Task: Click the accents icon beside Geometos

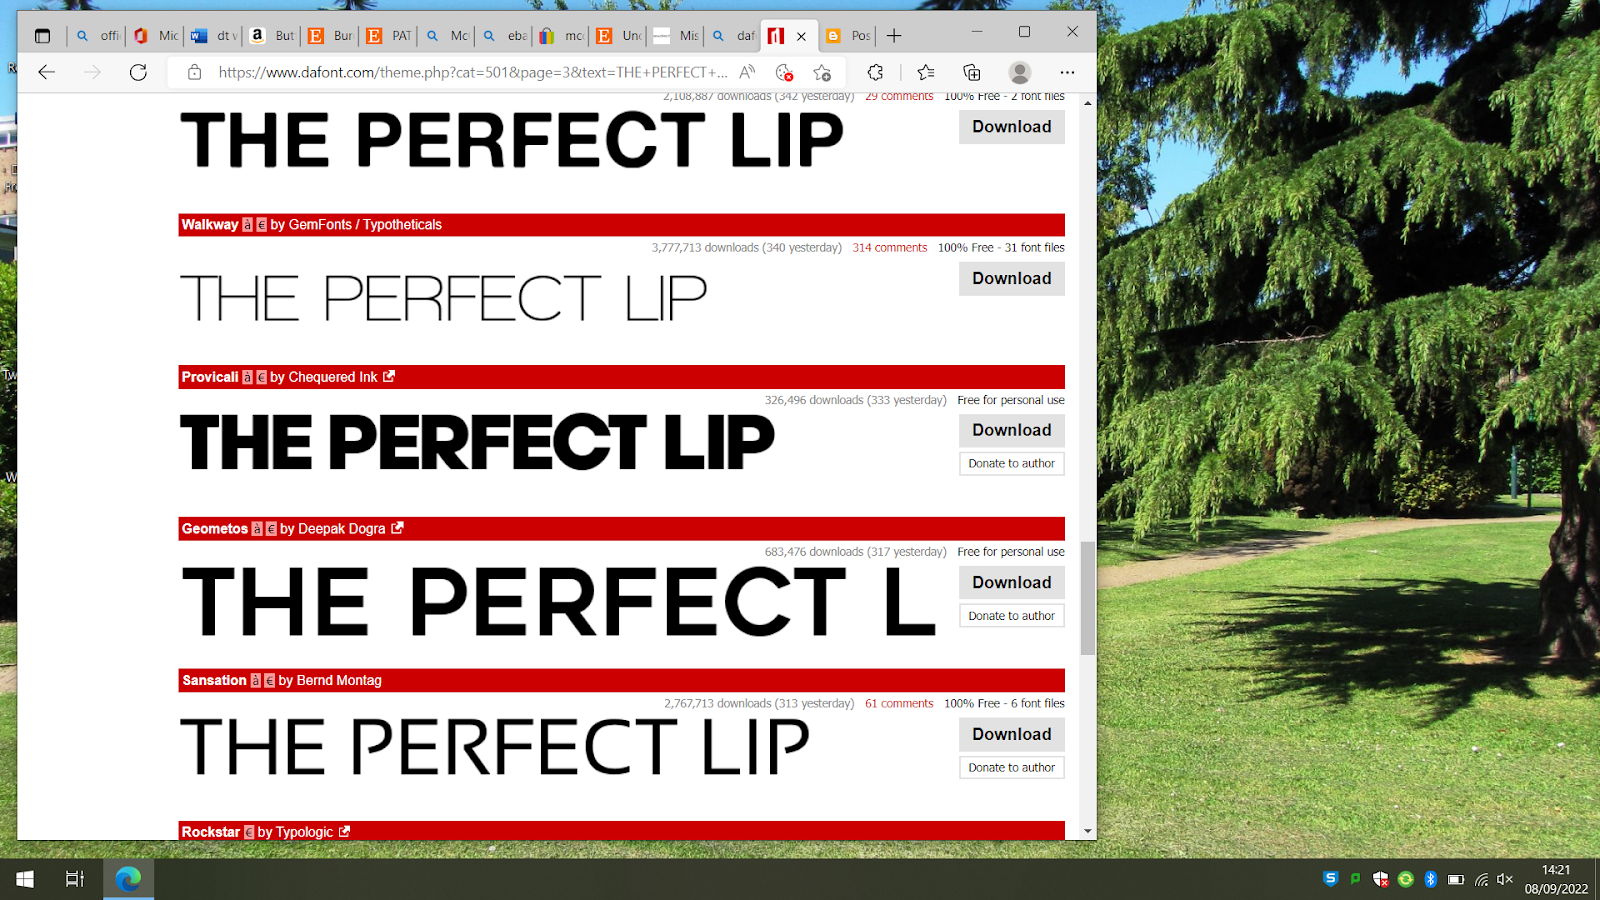Action: click(257, 529)
